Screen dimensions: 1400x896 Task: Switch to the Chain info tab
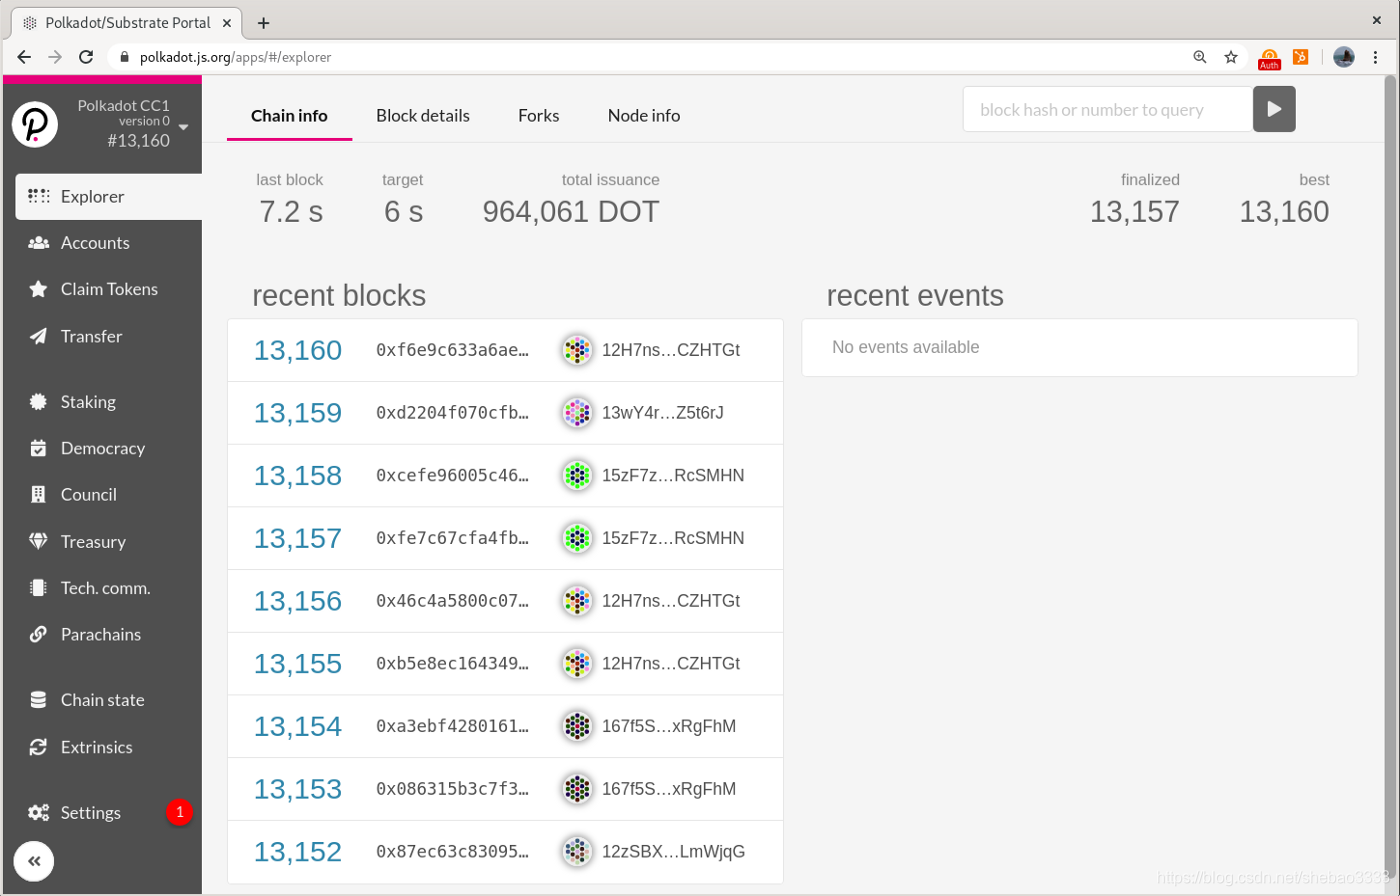[289, 116]
